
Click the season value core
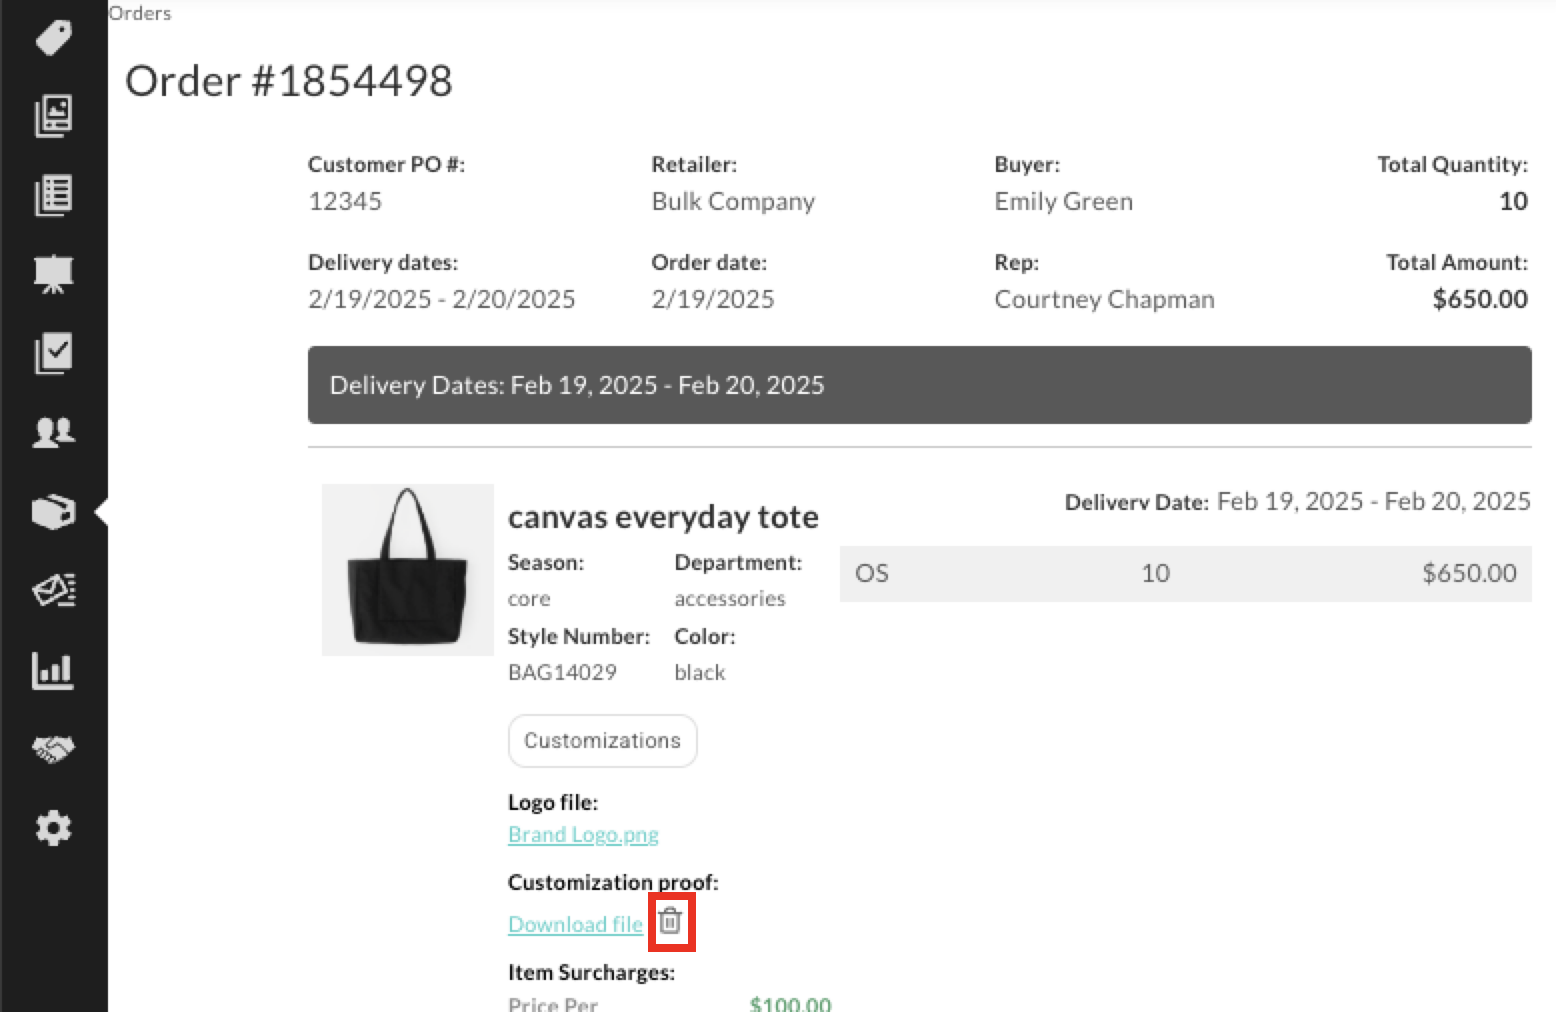pos(529,598)
